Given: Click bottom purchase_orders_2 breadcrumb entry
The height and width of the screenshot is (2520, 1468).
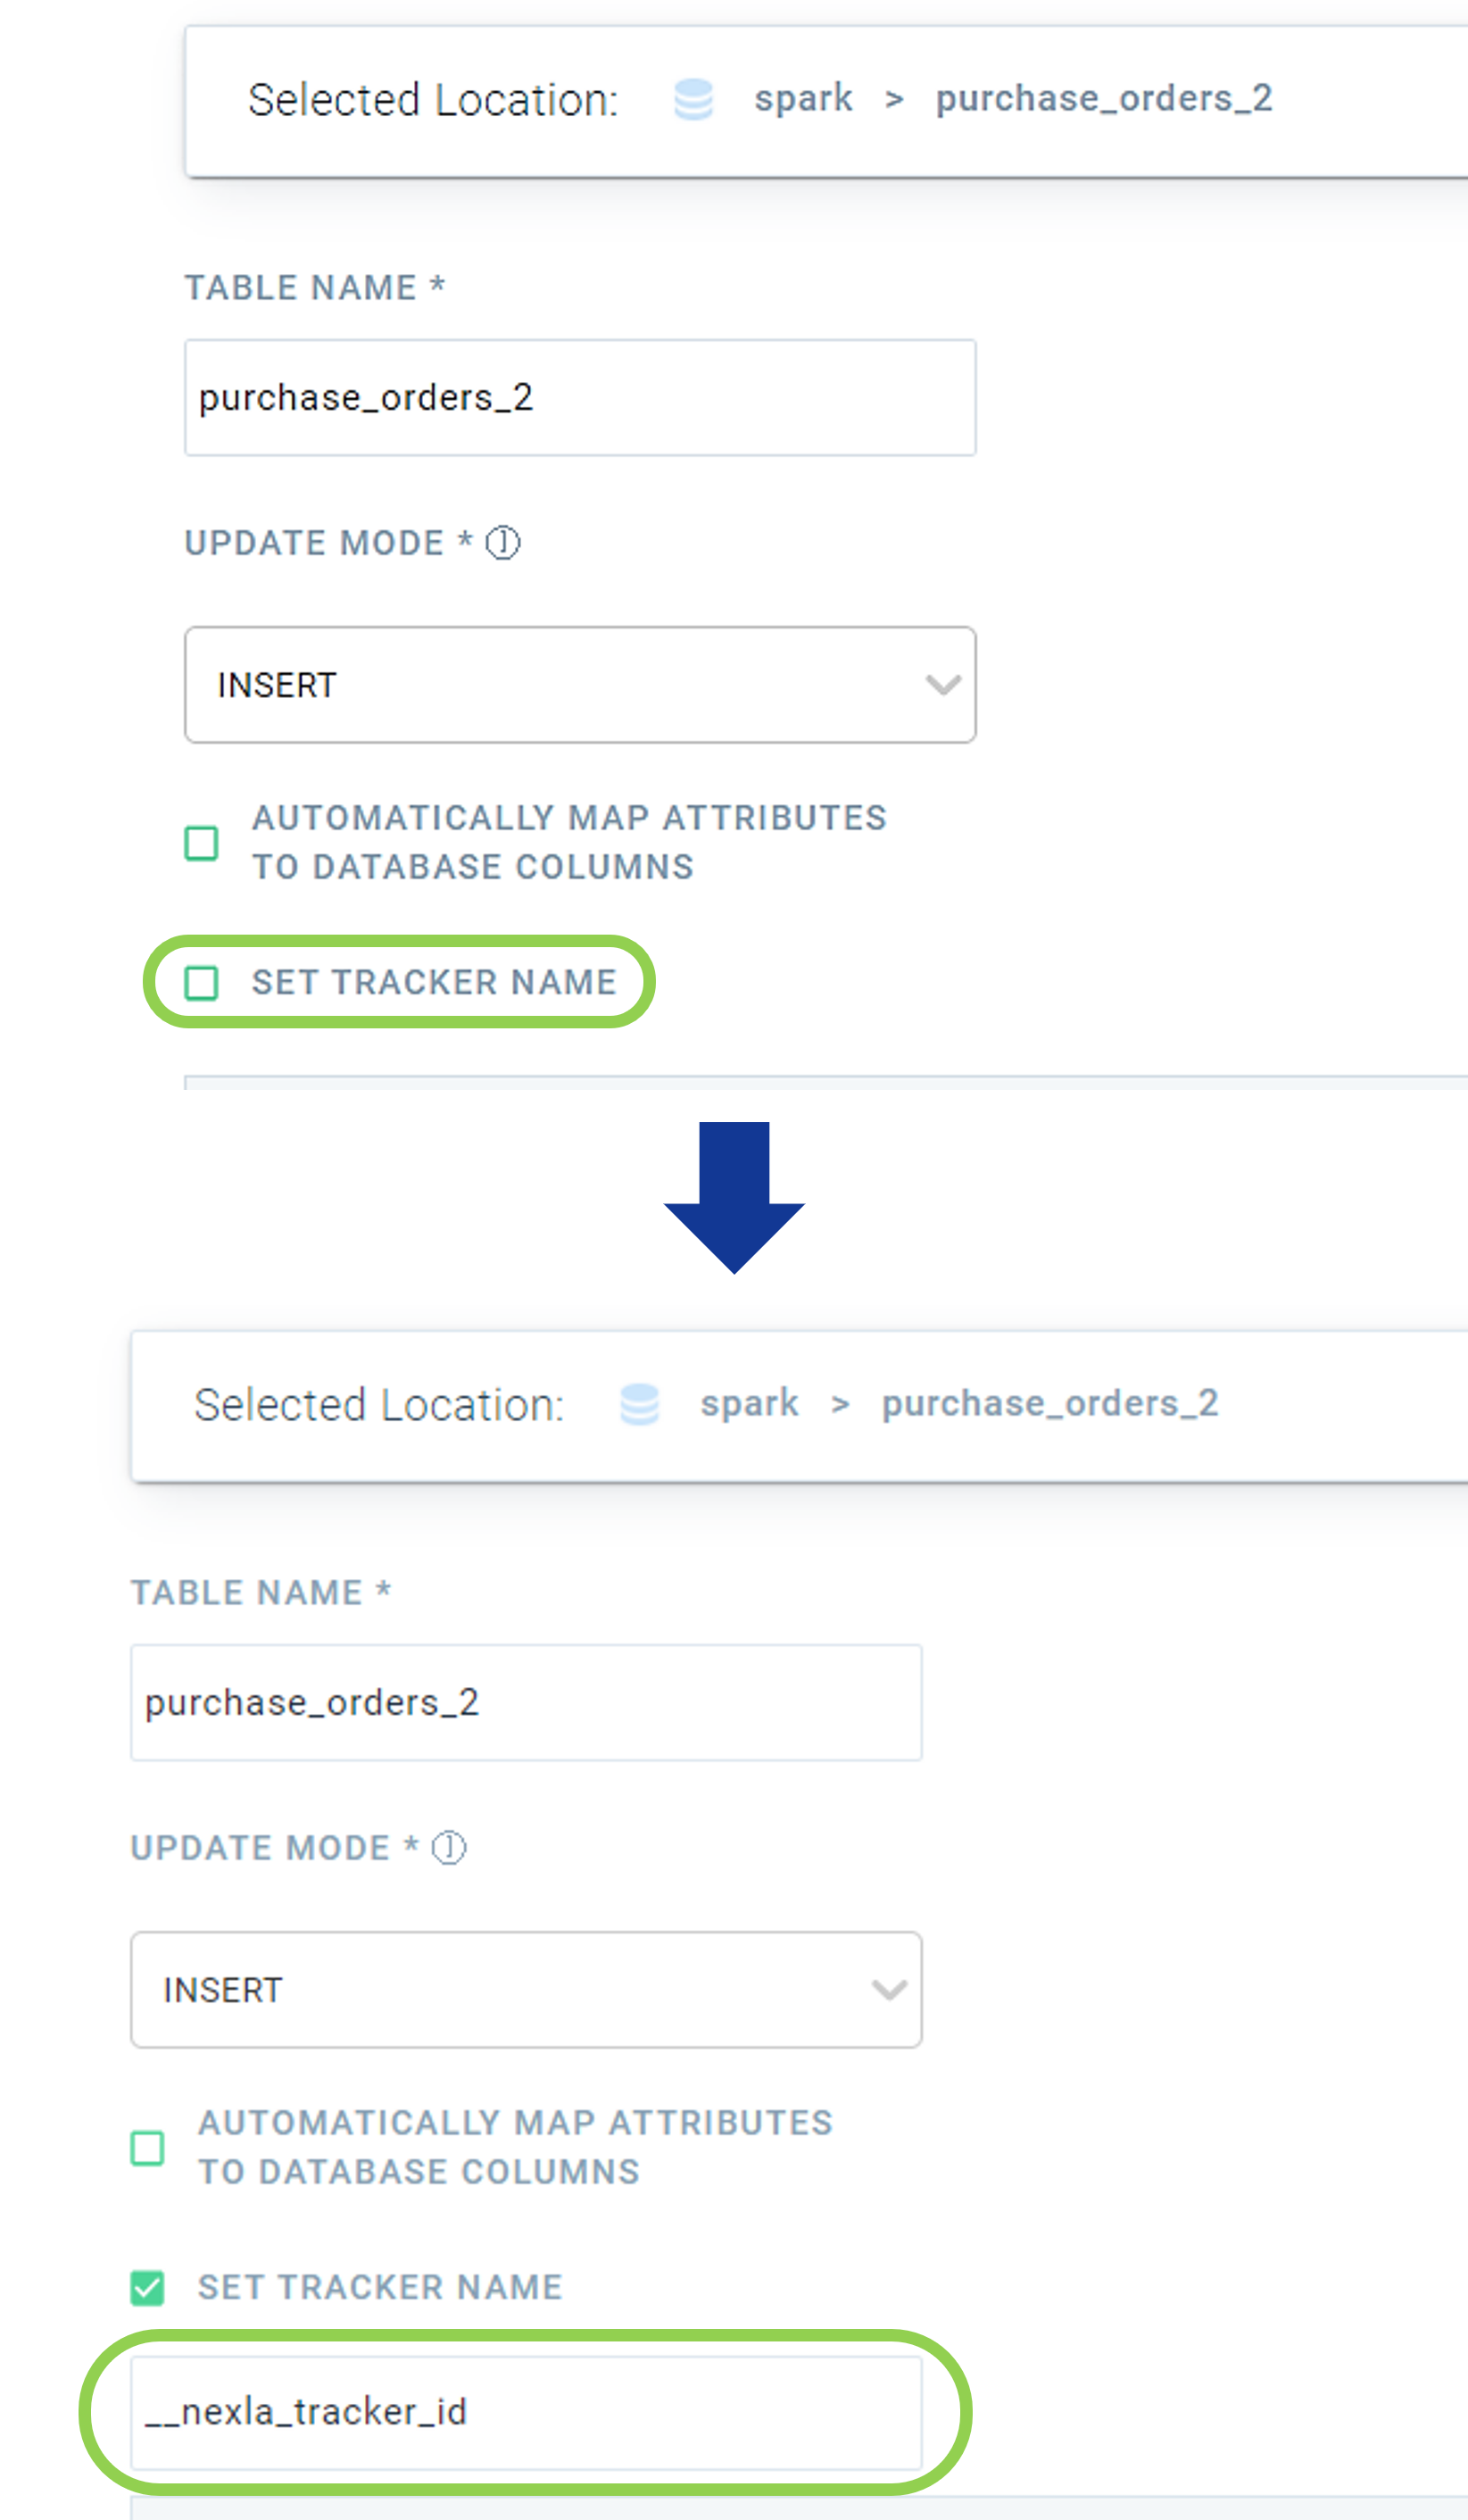Looking at the screenshot, I should [x=1050, y=1403].
